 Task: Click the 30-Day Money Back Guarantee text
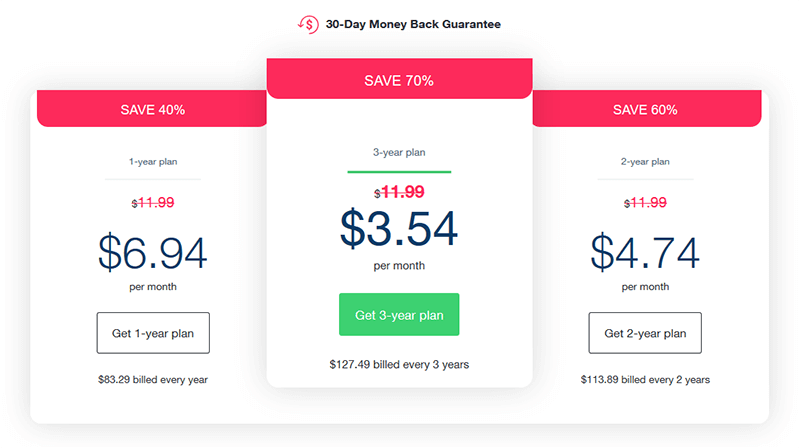[413, 24]
